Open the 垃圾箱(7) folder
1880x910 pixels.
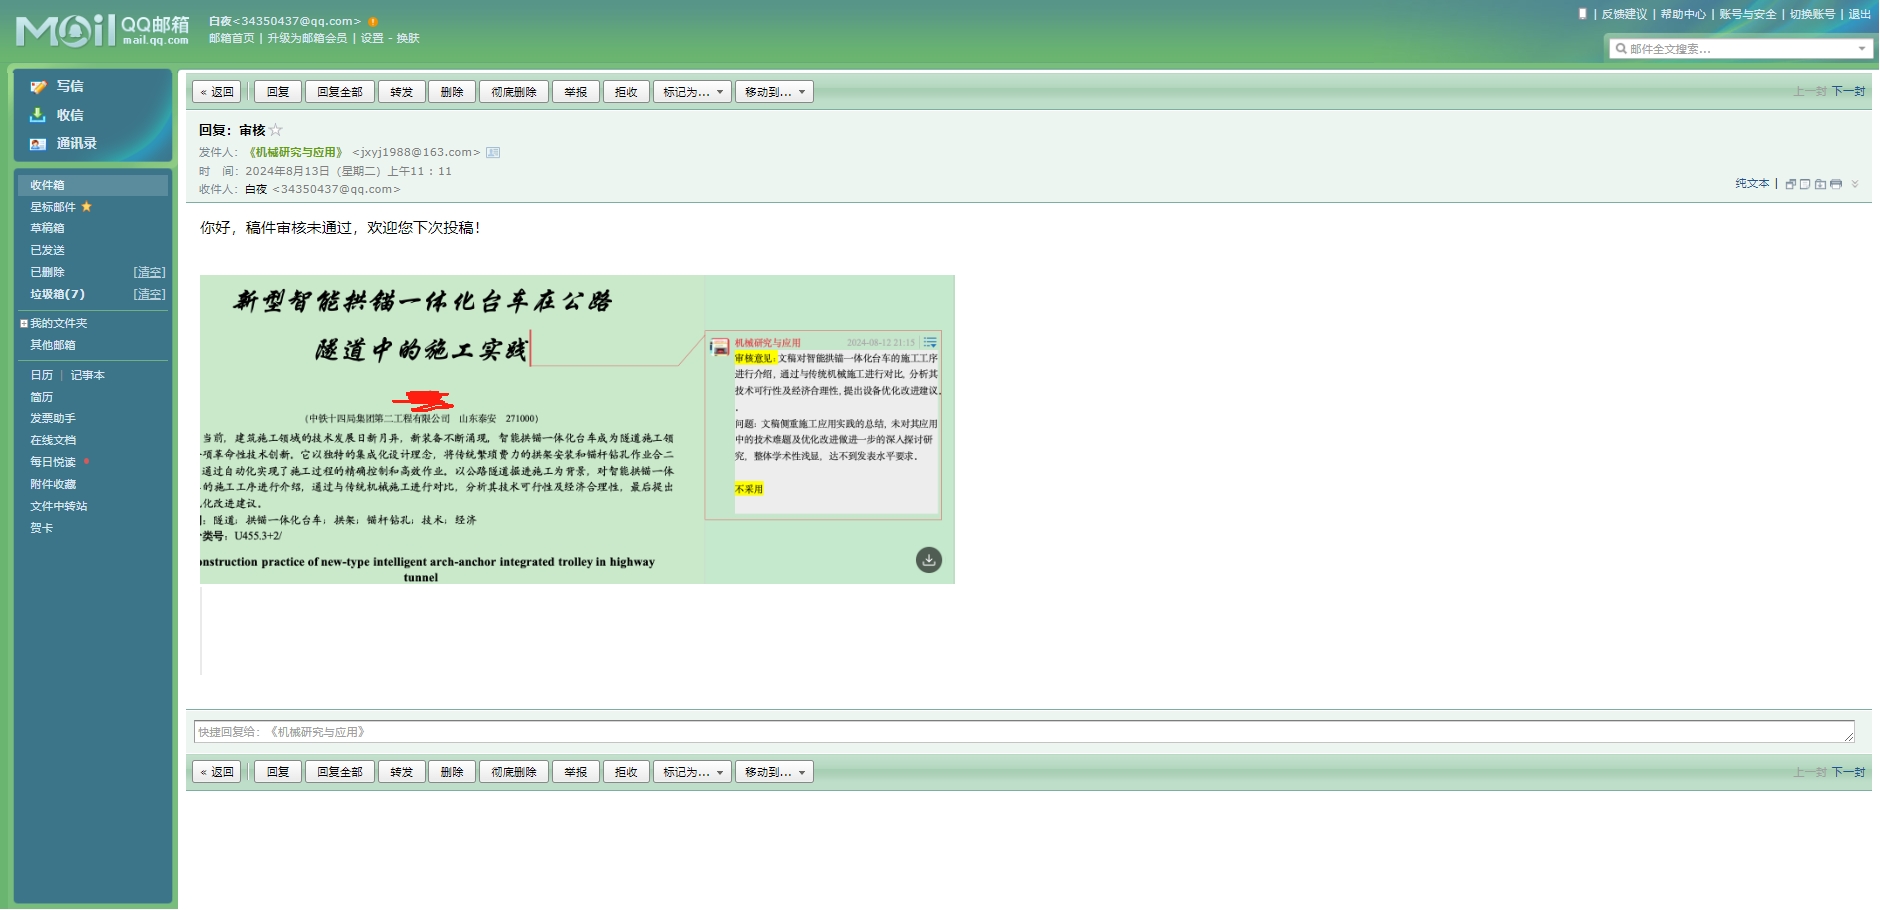pos(57,294)
